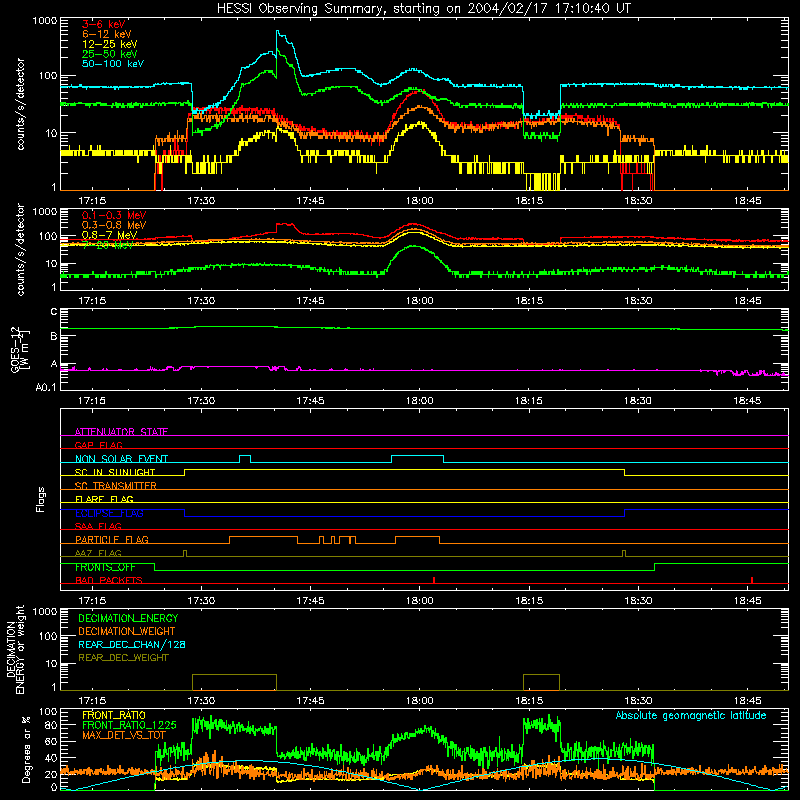Viewport: 800px width, 800px height.
Task: Click the AAZ_FLAG label
Action: coord(98,553)
